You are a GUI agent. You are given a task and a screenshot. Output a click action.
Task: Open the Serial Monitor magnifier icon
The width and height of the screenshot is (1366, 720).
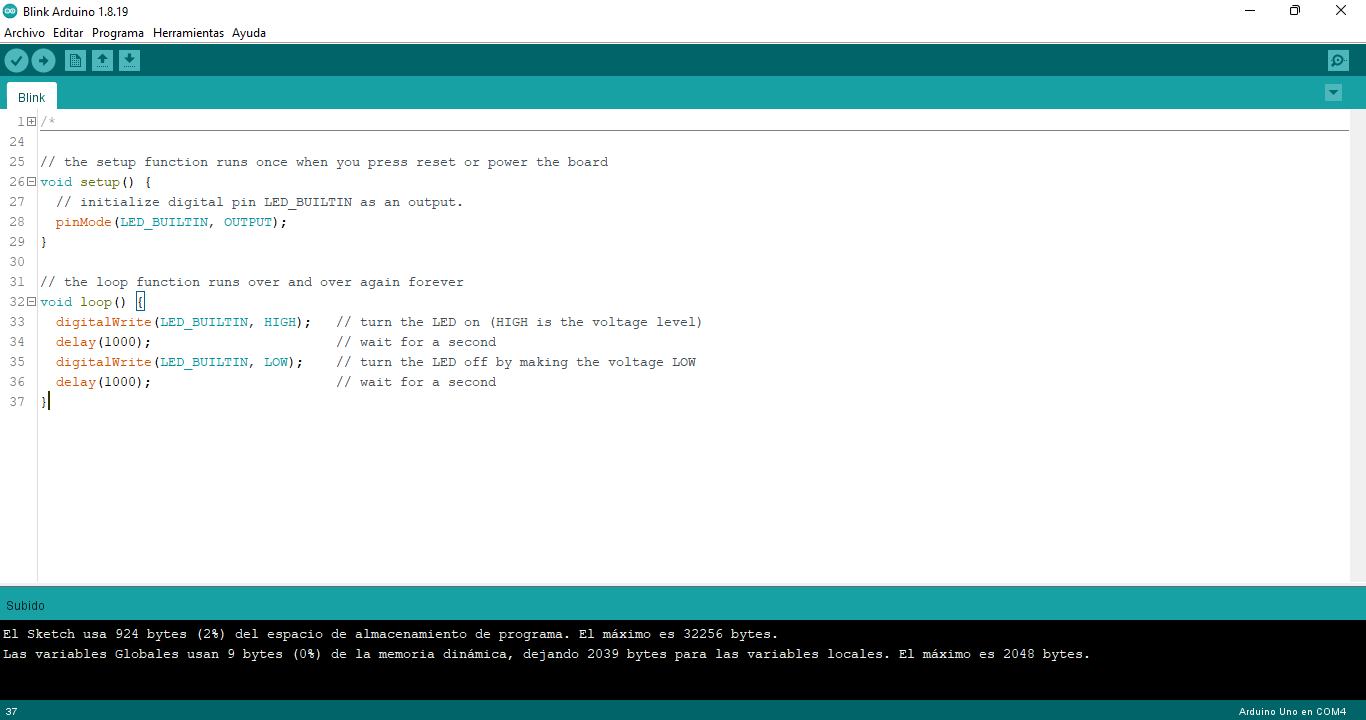(x=1338, y=61)
